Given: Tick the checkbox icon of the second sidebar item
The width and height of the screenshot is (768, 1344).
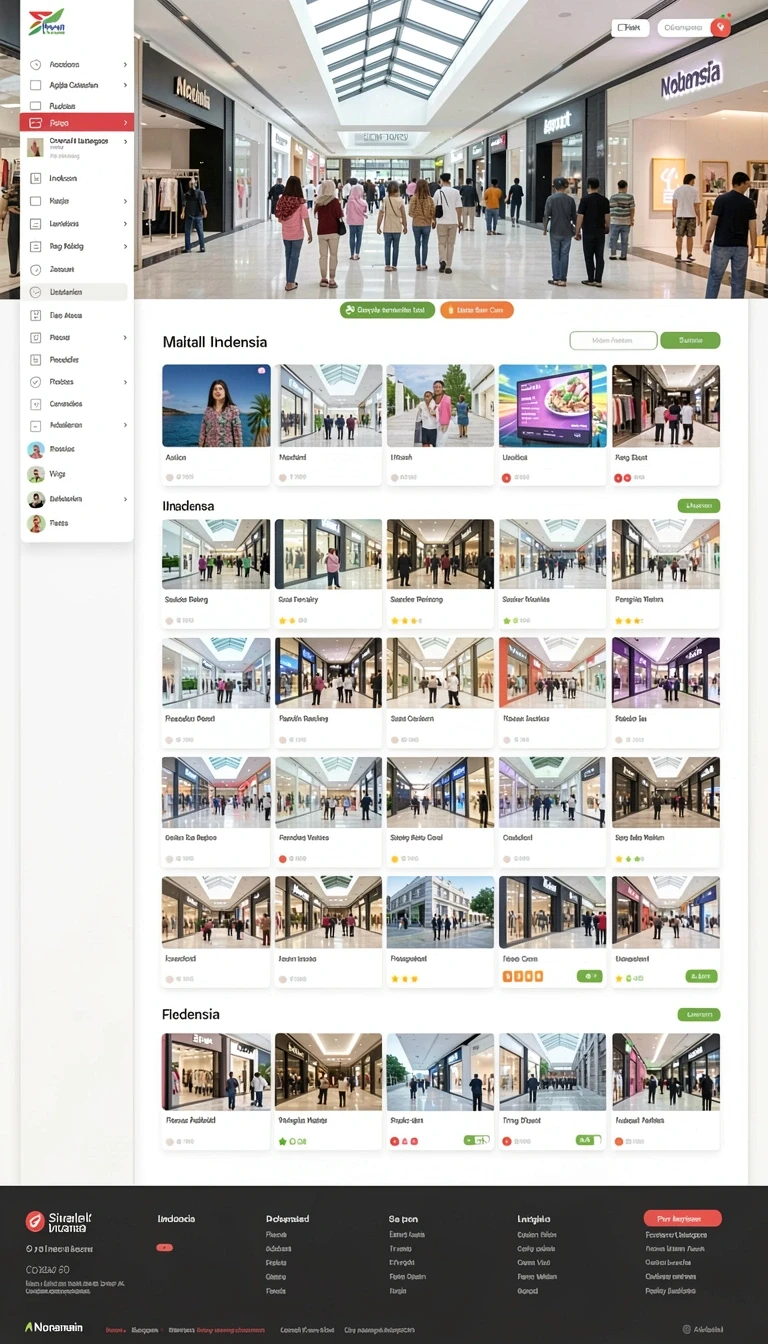Looking at the screenshot, I should pos(36,86).
